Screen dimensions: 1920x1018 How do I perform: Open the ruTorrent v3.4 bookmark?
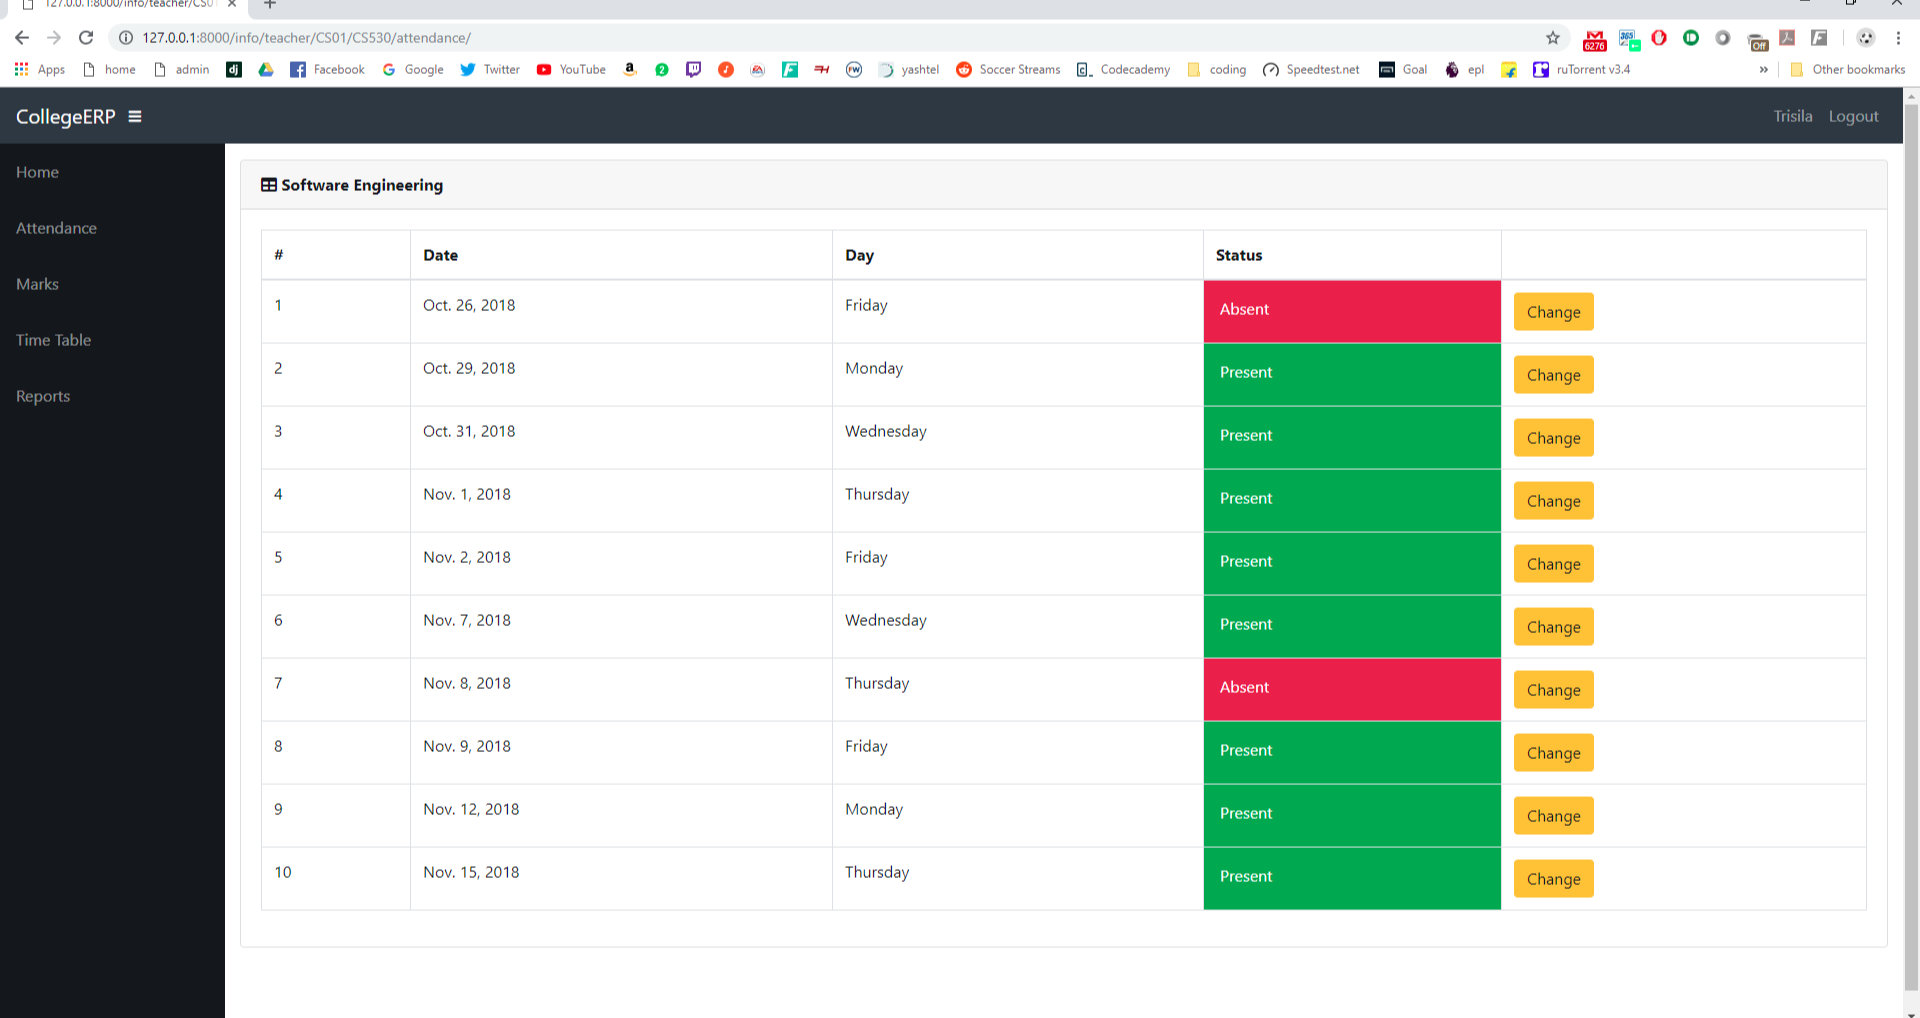click(1581, 69)
